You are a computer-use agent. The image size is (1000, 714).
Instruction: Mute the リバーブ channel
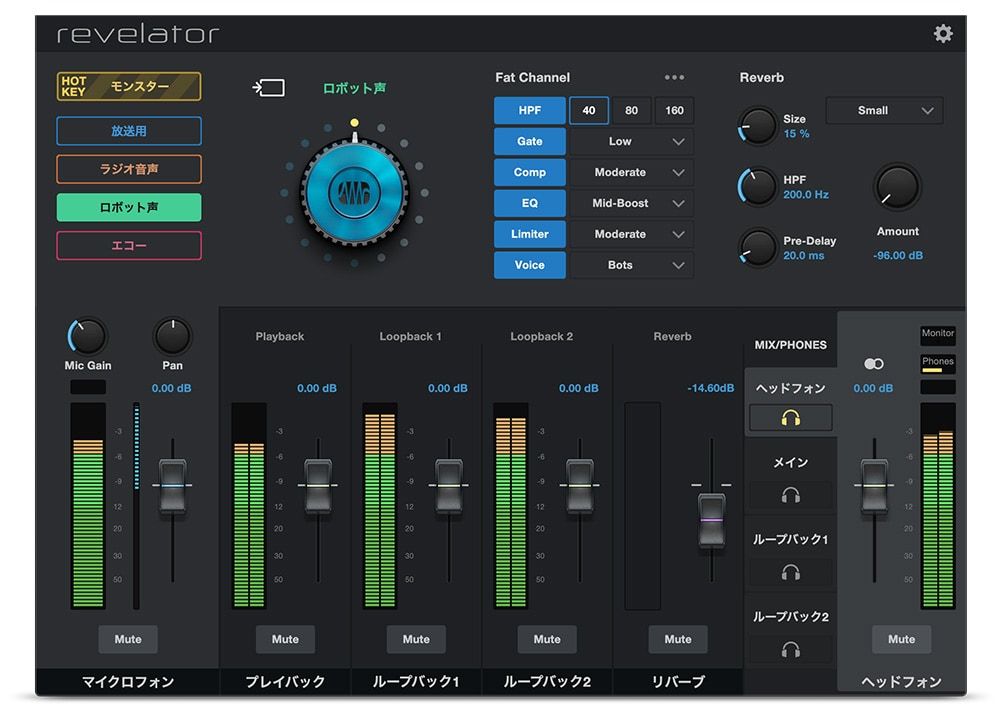[678, 639]
